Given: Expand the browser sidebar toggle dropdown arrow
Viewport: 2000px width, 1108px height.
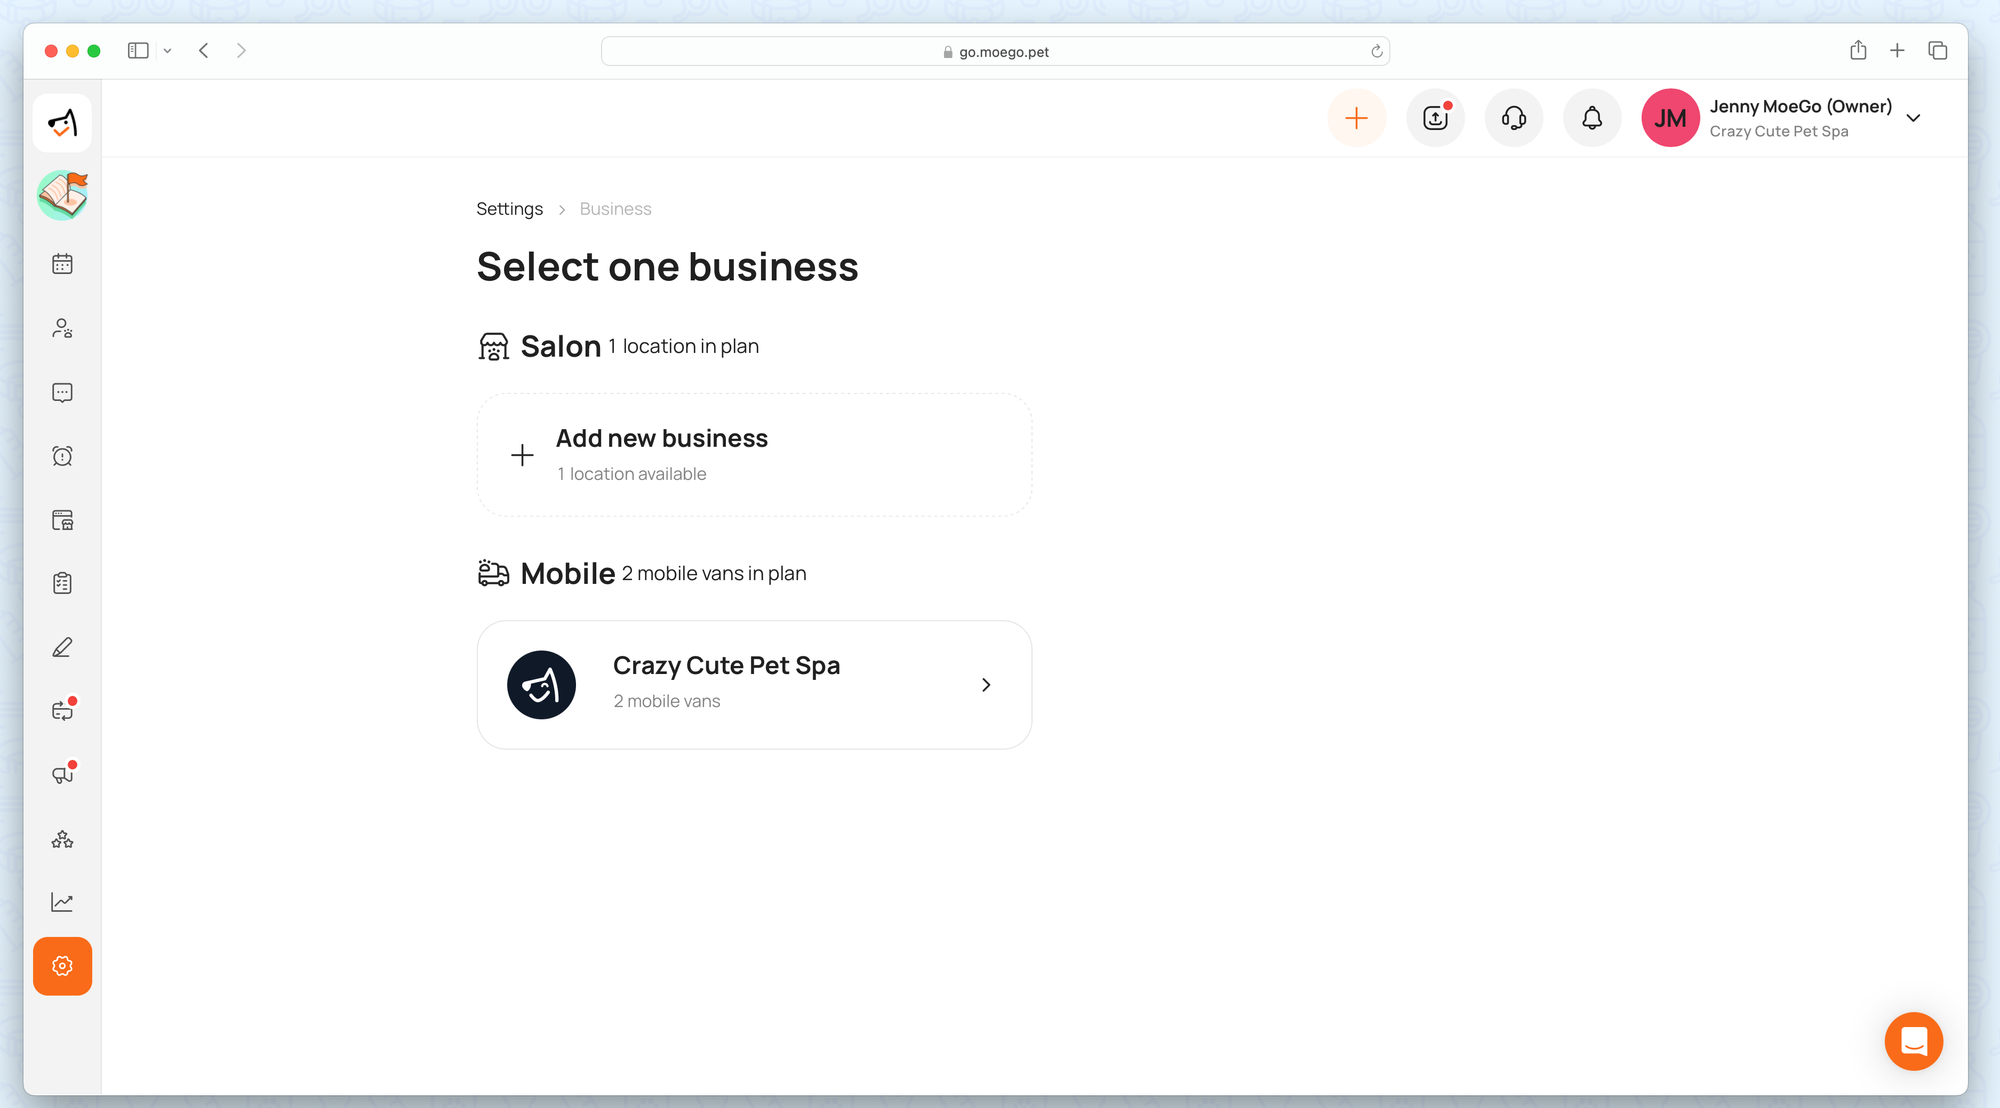Looking at the screenshot, I should (168, 51).
